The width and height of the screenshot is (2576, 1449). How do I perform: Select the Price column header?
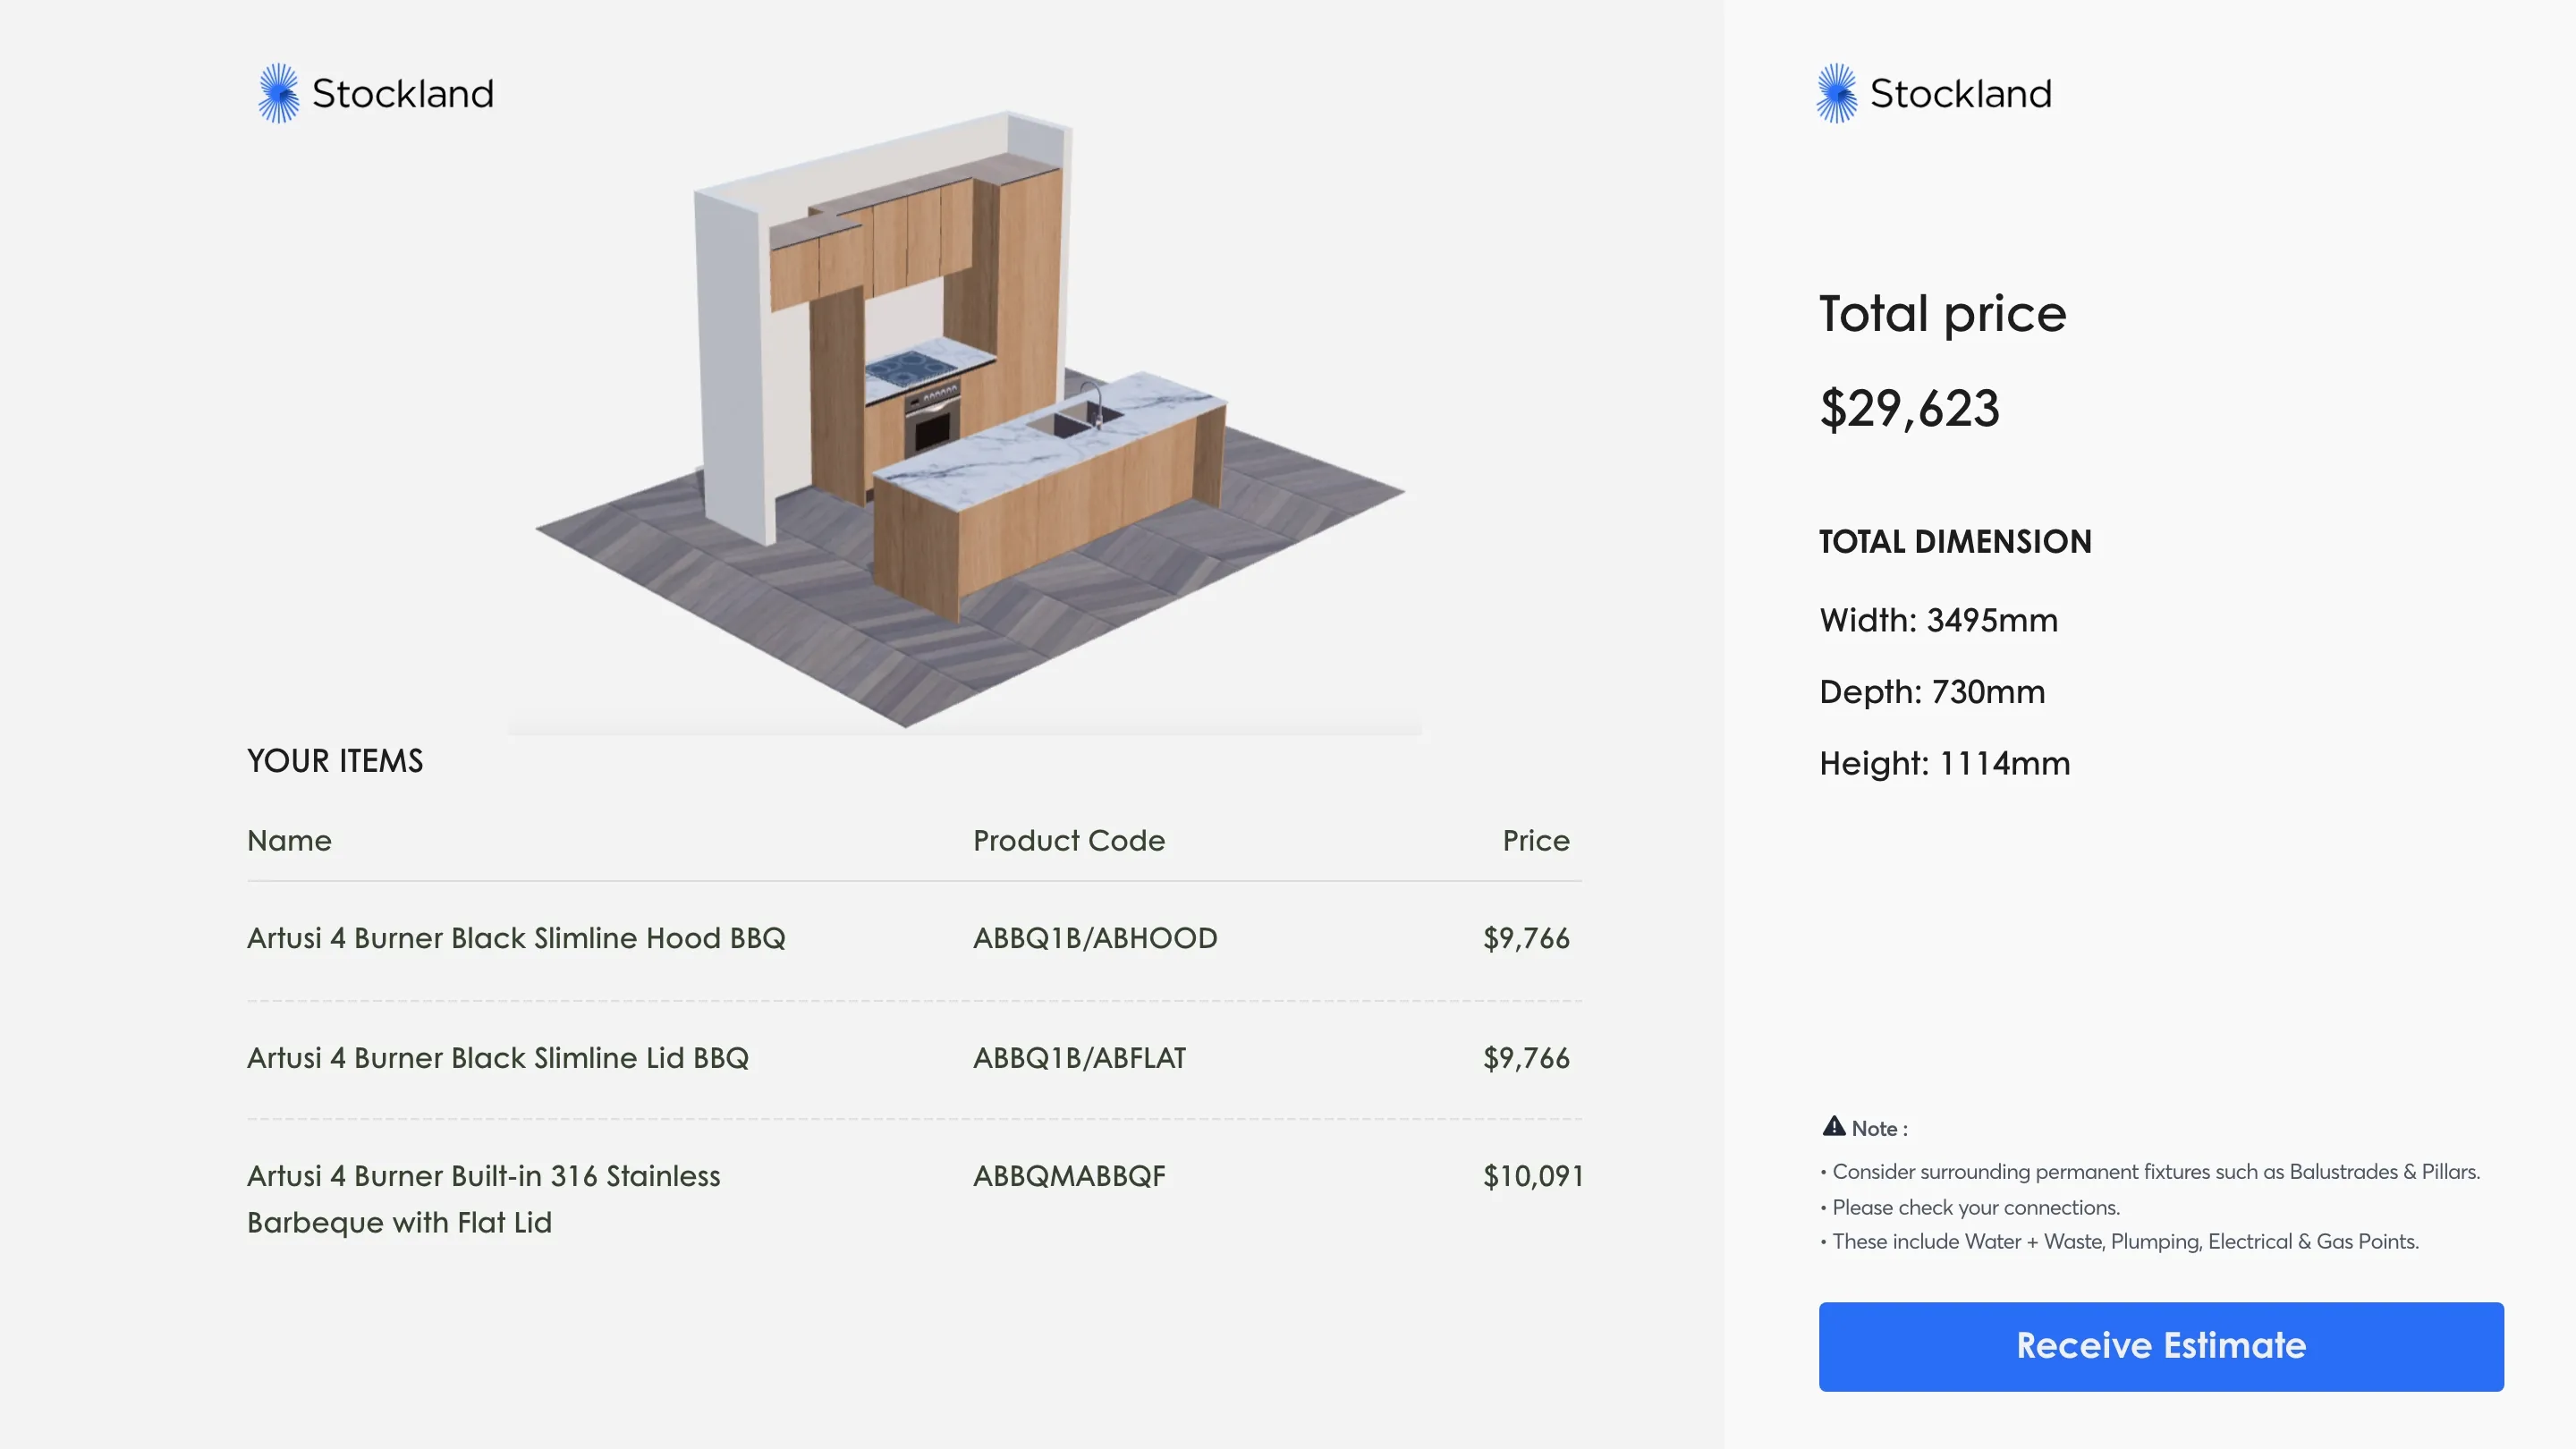[1535, 841]
